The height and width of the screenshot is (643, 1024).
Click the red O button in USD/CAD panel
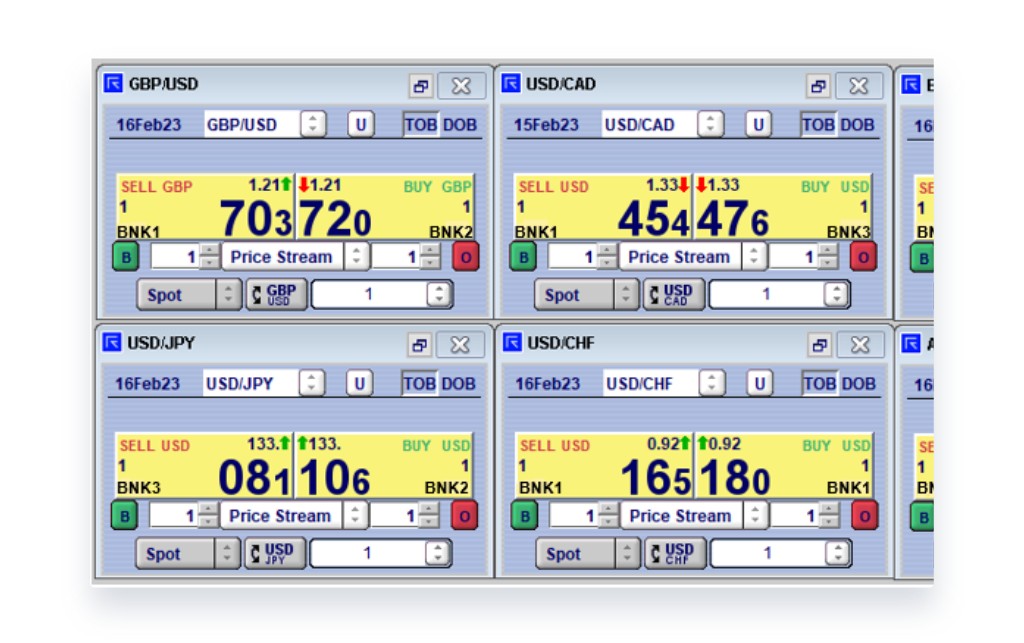(x=863, y=257)
